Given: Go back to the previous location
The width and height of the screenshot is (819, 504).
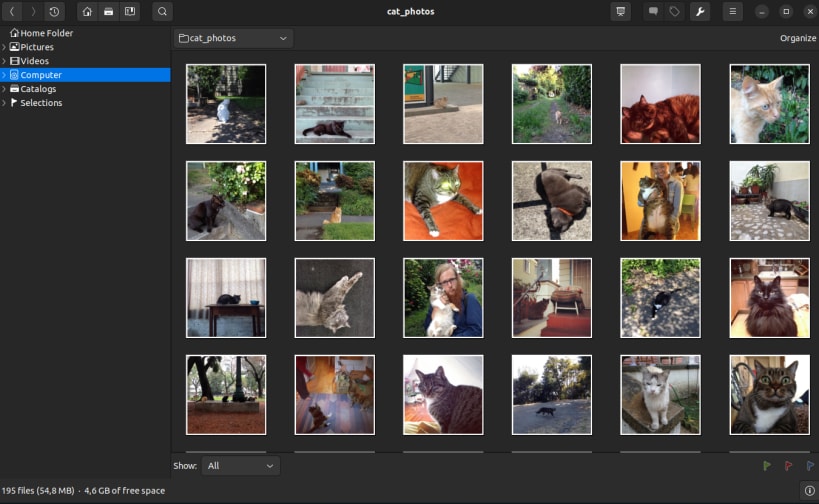Looking at the screenshot, I should tap(11, 11).
